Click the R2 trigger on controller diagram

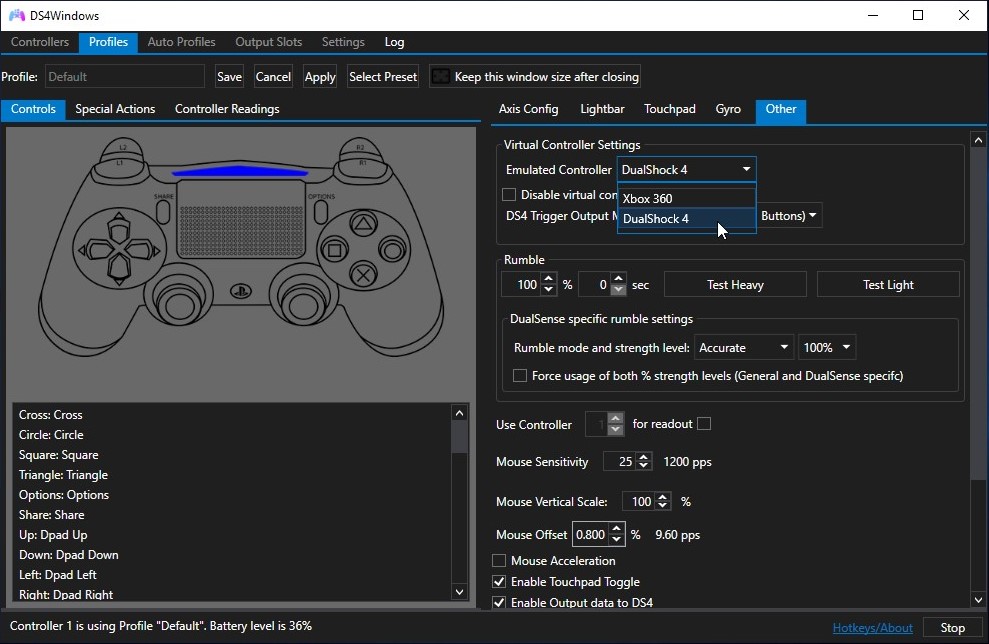[360, 149]
